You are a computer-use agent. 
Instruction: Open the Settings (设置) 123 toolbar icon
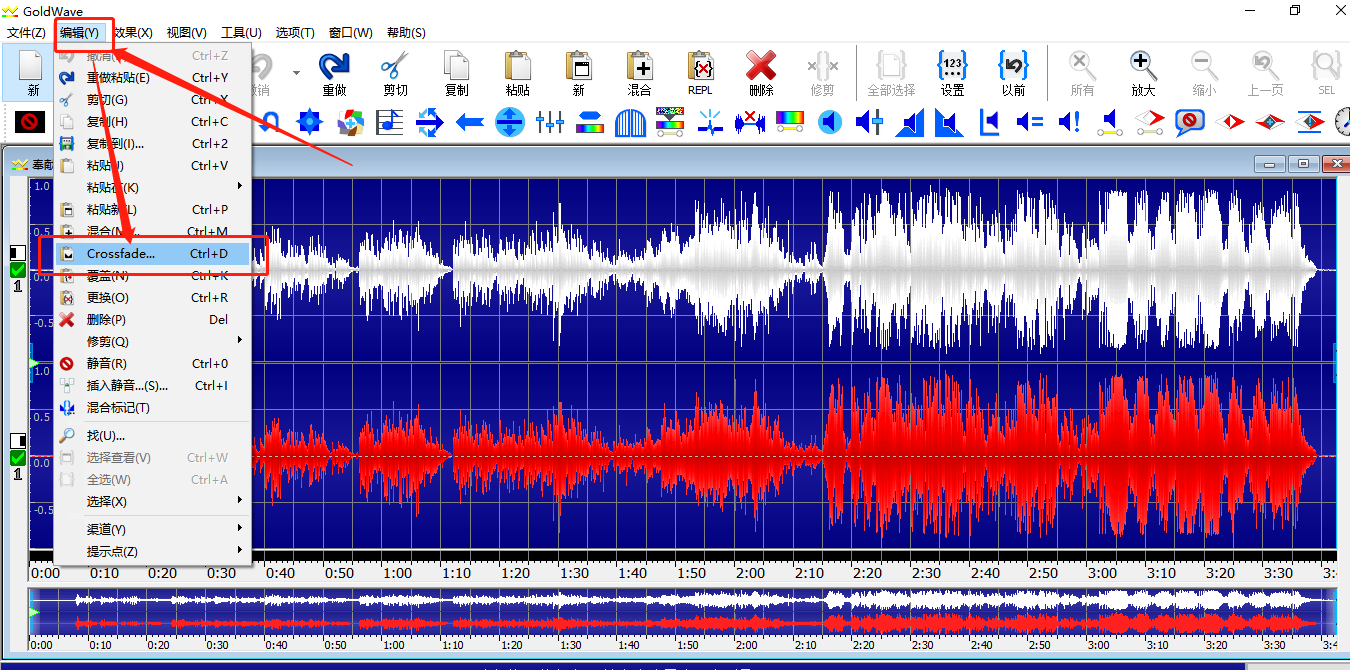click(x=952, y=68)
